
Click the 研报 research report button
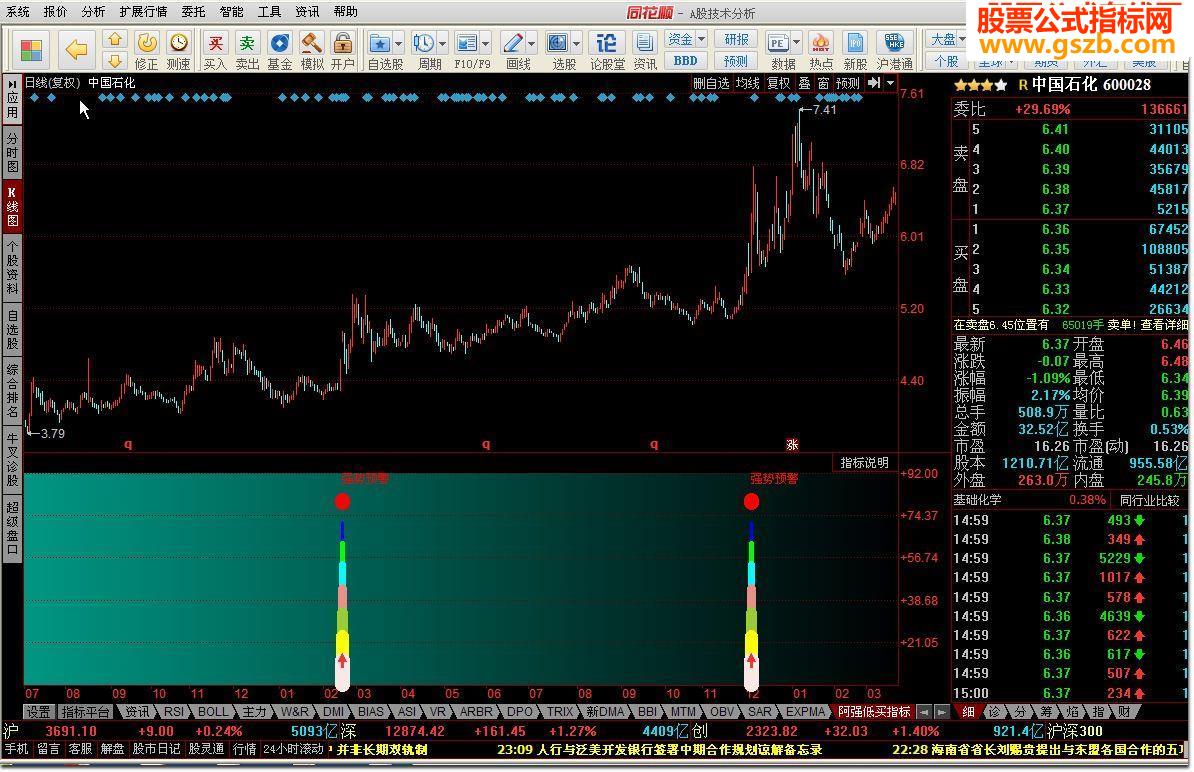(736, 39)
